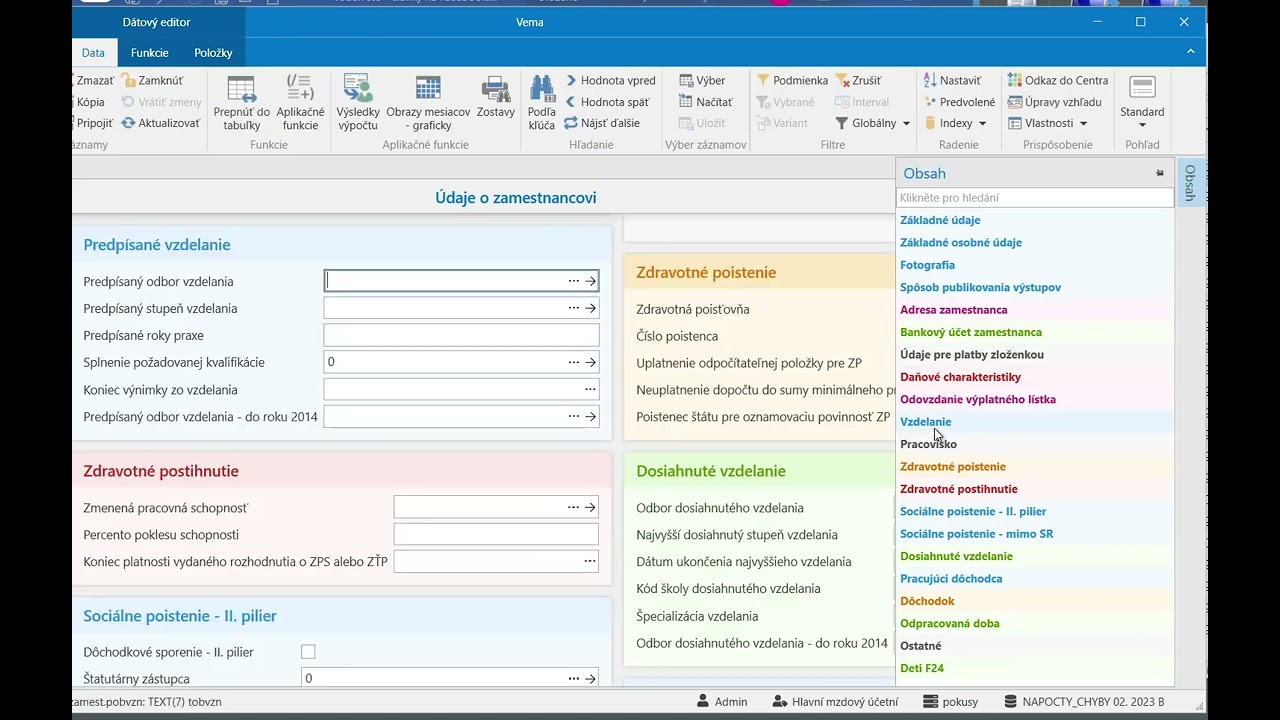The height and width of the screenshot is (720, 1280).
Task: Click vertical Obsah side tab
Action: [1190, 183]
